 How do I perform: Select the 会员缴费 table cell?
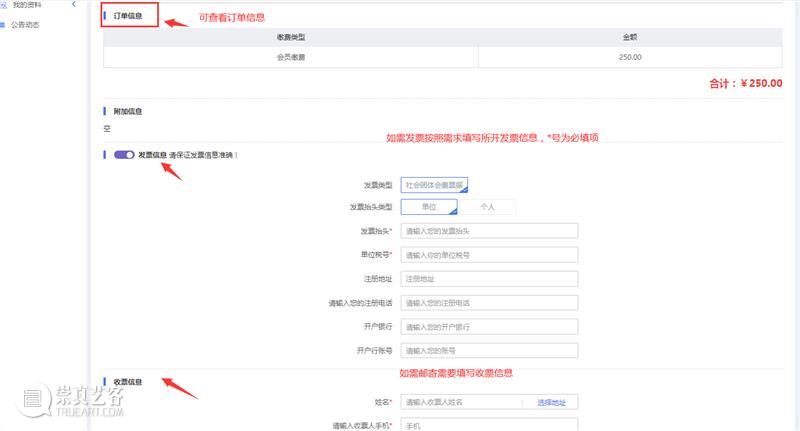[291, 57]
